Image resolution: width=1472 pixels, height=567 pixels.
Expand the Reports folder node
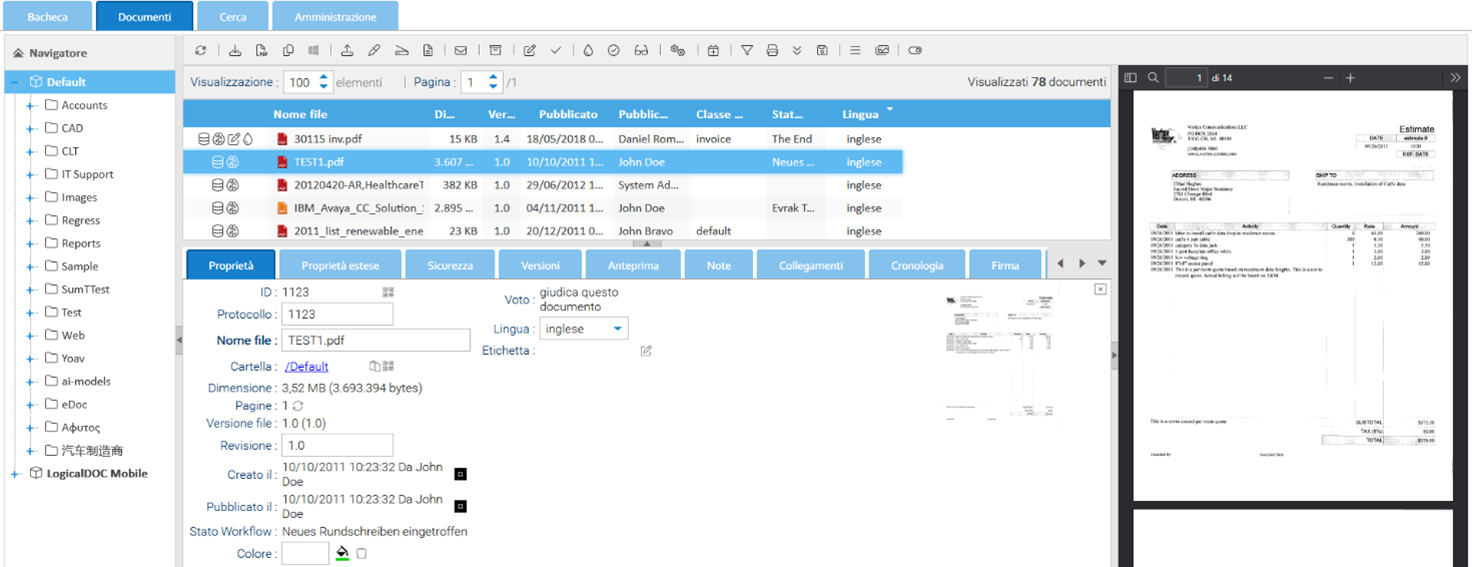click(x=31, y=243)
